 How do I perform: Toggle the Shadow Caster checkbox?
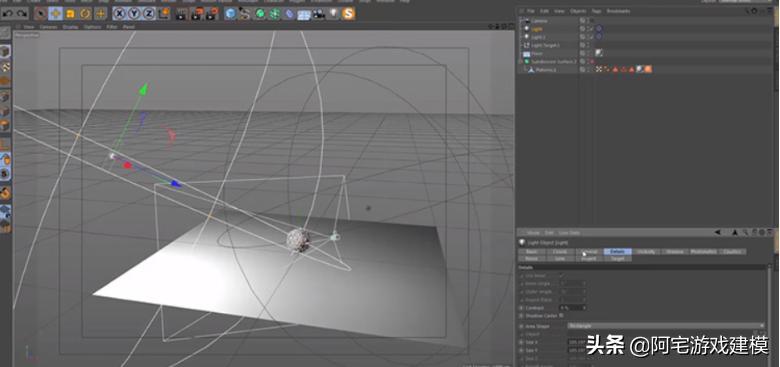[561, 315]
